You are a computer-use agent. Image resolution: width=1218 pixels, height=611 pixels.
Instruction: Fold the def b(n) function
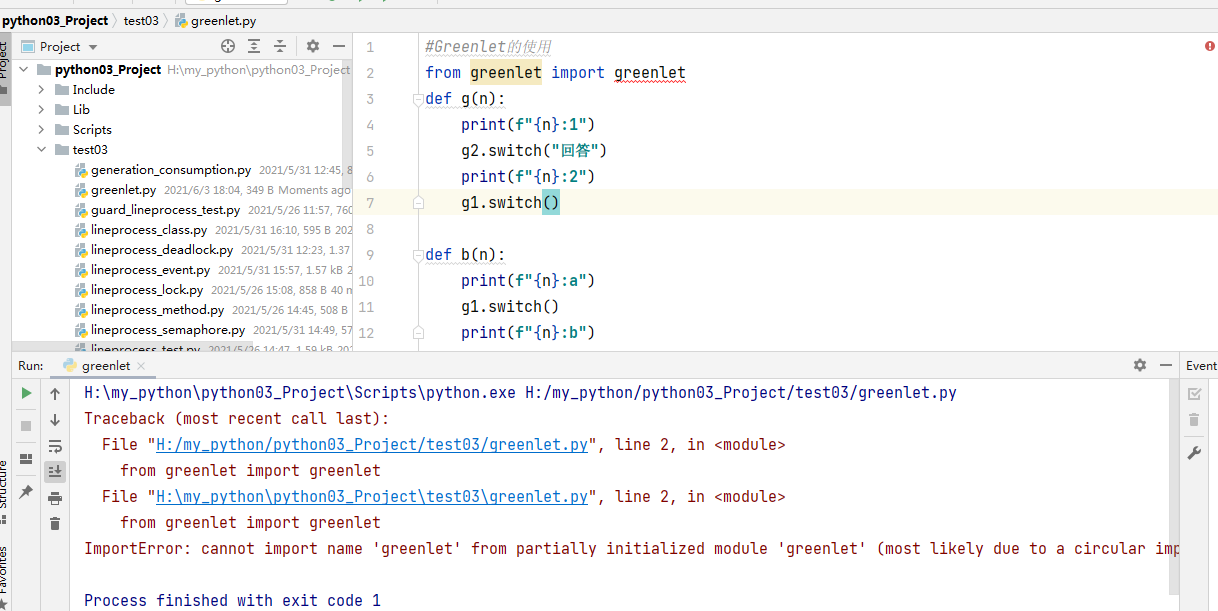point(417,255)
